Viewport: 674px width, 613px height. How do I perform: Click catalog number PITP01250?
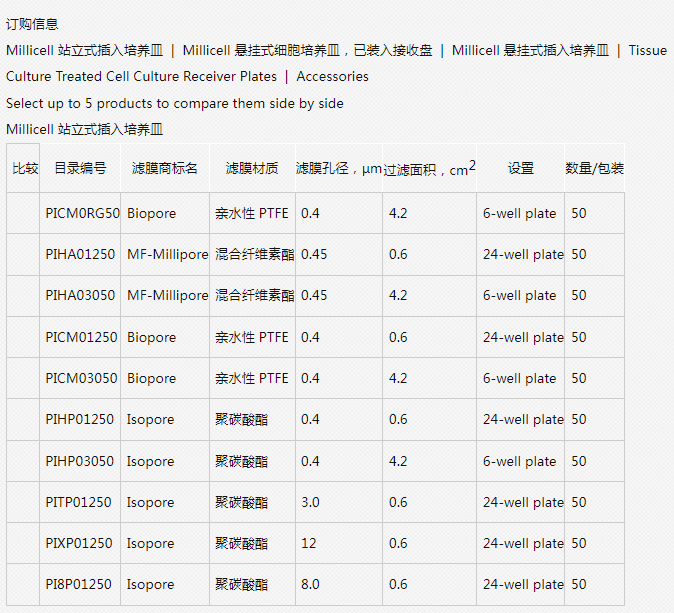point(78,502)
